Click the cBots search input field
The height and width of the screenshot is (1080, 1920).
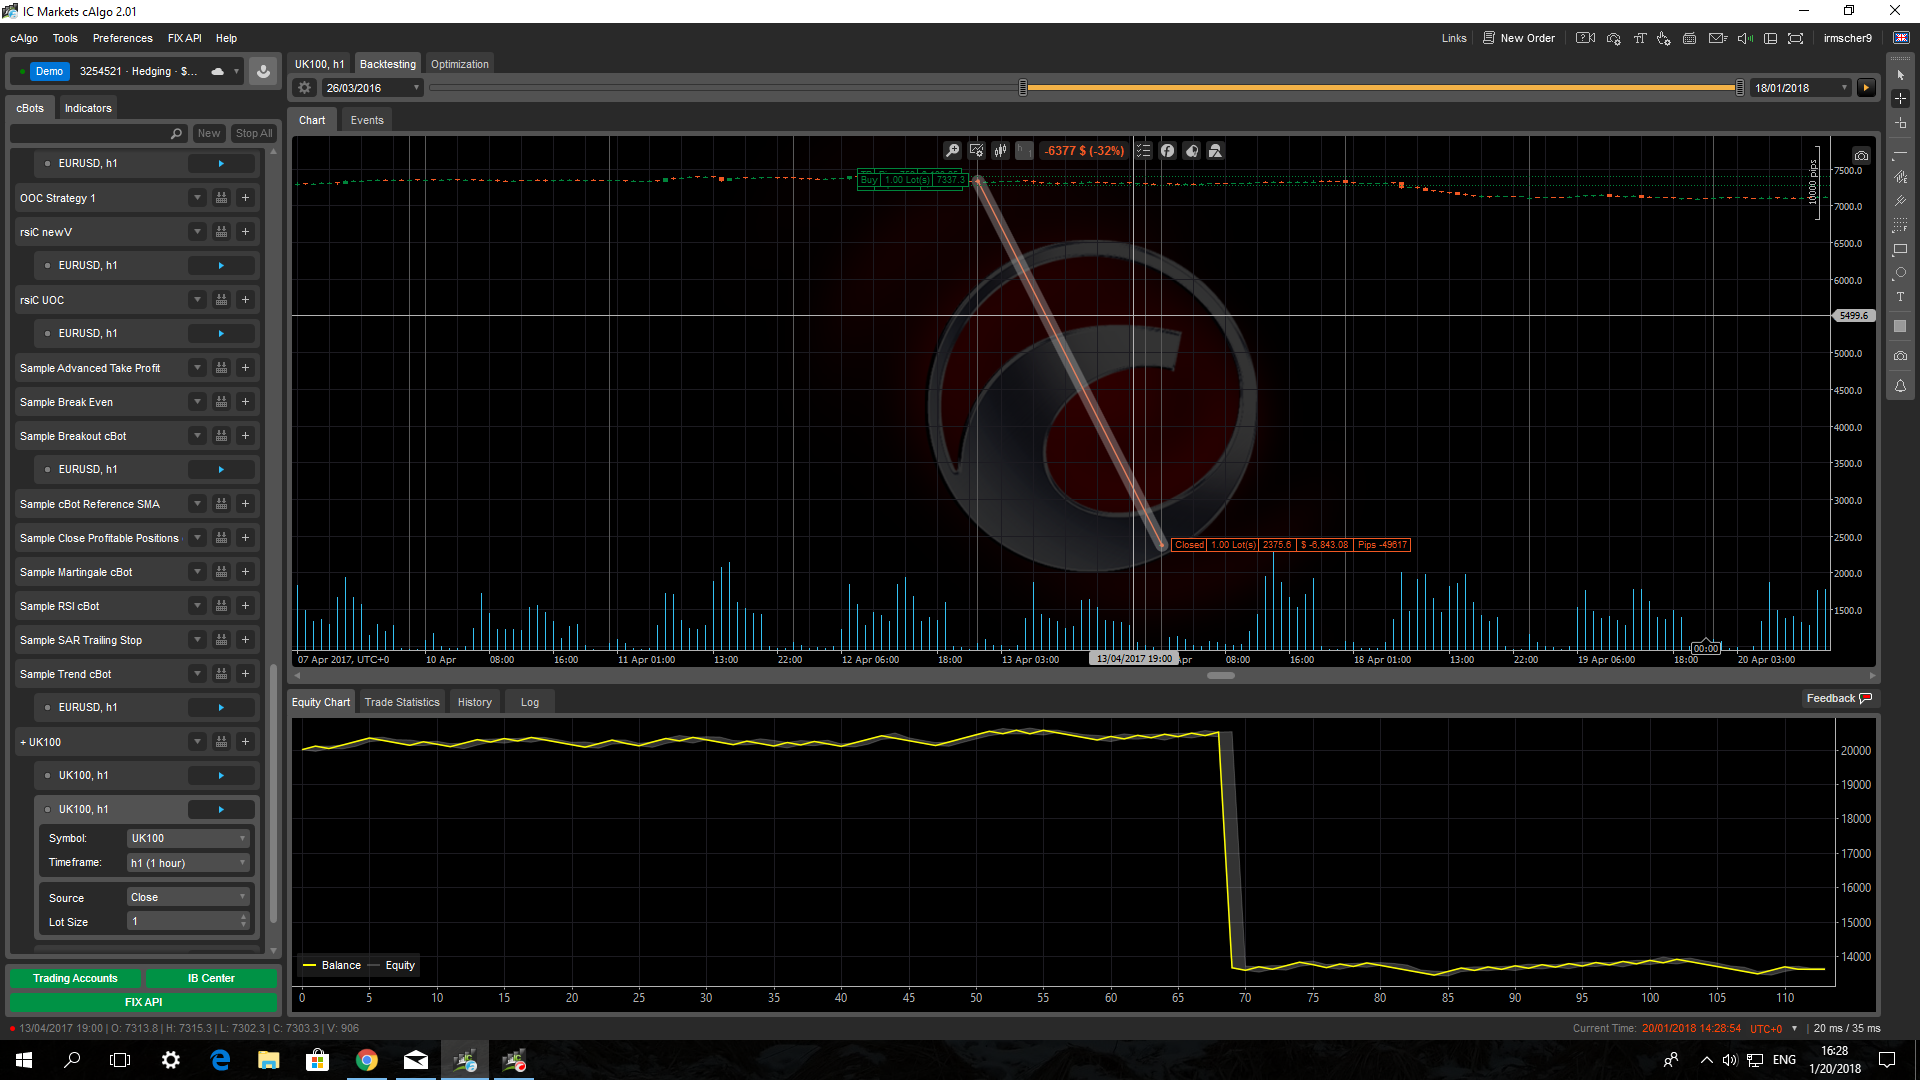point(97,133)
